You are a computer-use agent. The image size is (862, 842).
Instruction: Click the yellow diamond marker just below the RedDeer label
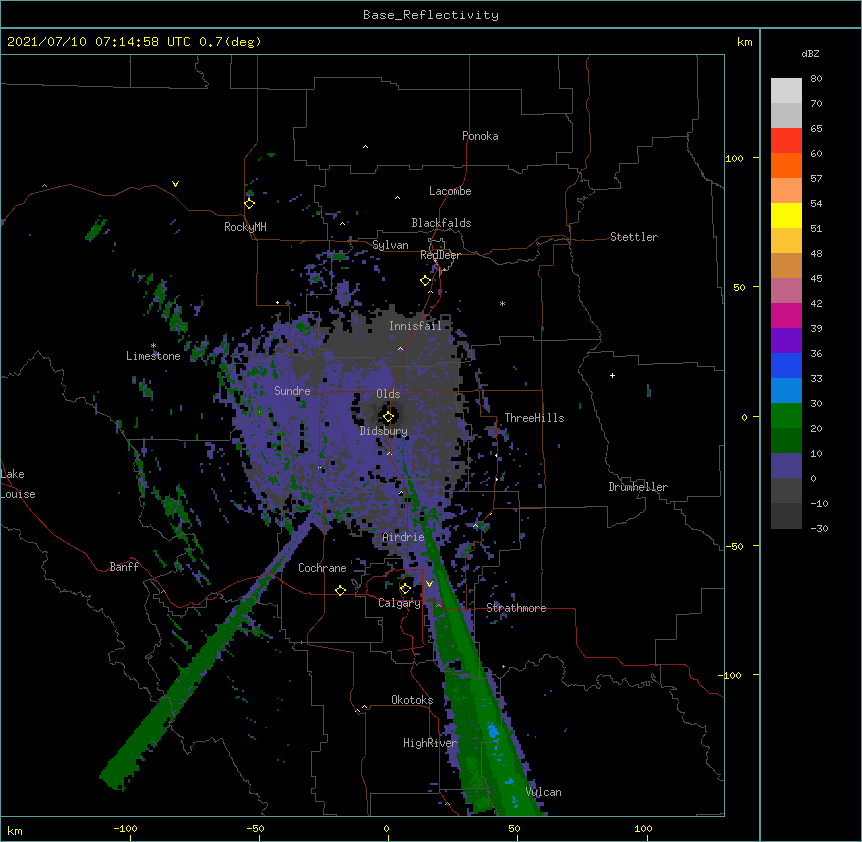[x=425, y=281]
